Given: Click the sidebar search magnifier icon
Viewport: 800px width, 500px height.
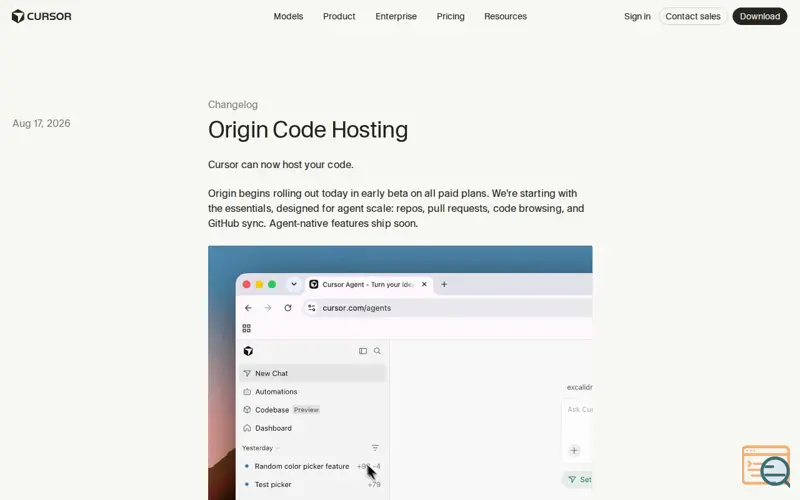Looking at the screenshot, I should tap(377, 351).
